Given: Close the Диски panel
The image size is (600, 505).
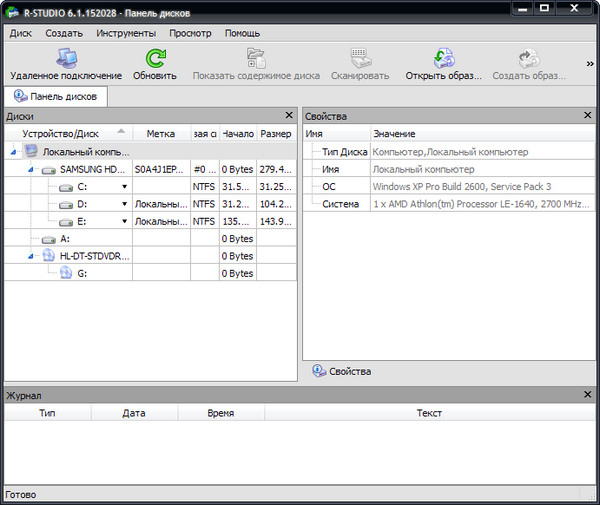Looking at the screenshot, I should pos(289,116).
